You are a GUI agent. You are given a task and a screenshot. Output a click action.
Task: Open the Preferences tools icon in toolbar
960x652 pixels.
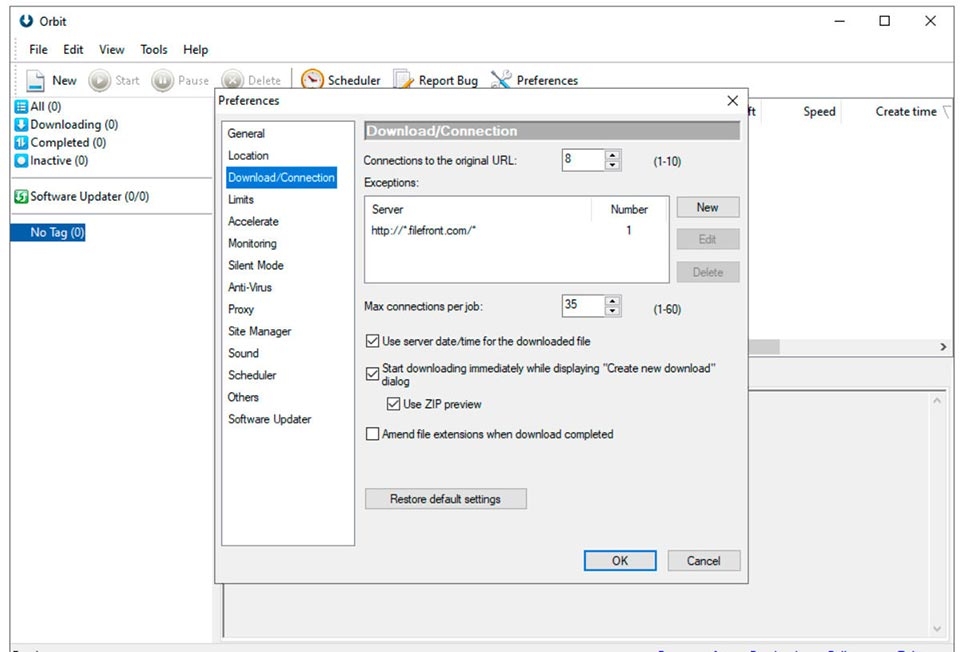[501, 80]
